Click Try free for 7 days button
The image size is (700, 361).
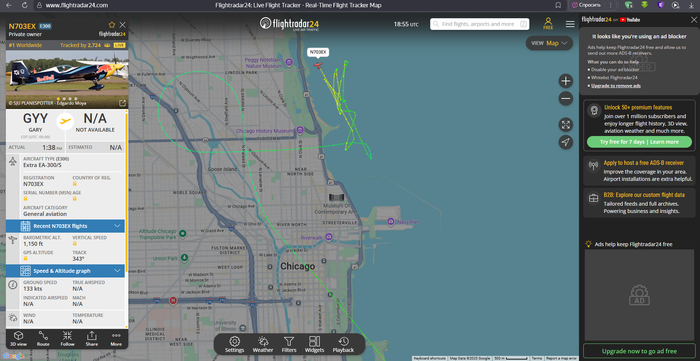coord(639,142)
